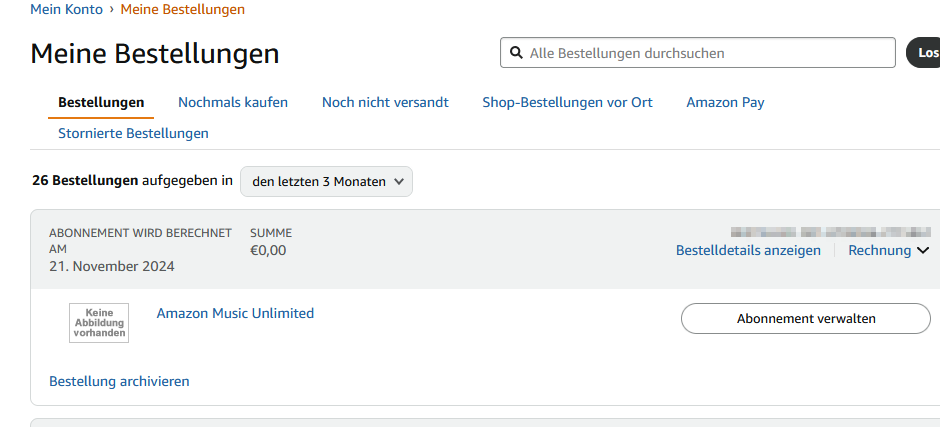Go to Shop-Bestellungen vor Ort tab
Image resolution: width=940 pixels, height=427 pixels.
(567, 103)
